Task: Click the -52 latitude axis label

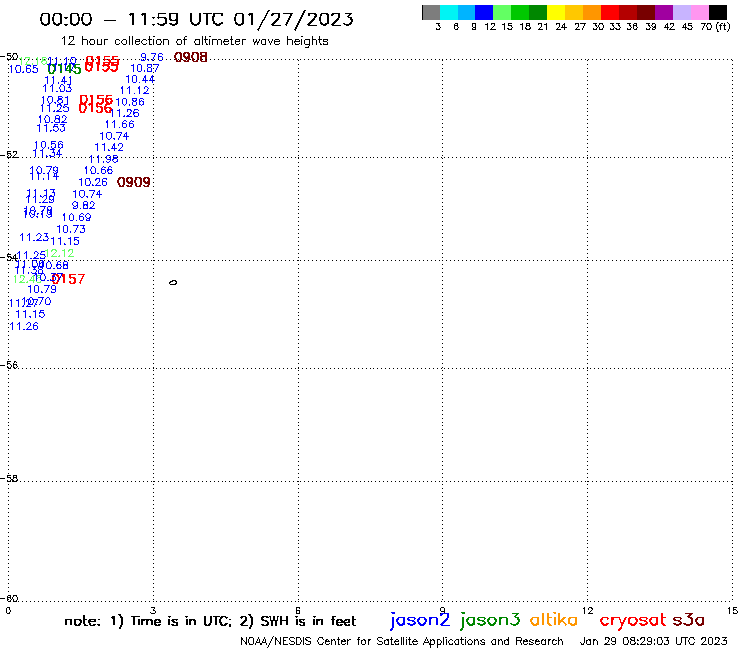Action: pos(9,154)
